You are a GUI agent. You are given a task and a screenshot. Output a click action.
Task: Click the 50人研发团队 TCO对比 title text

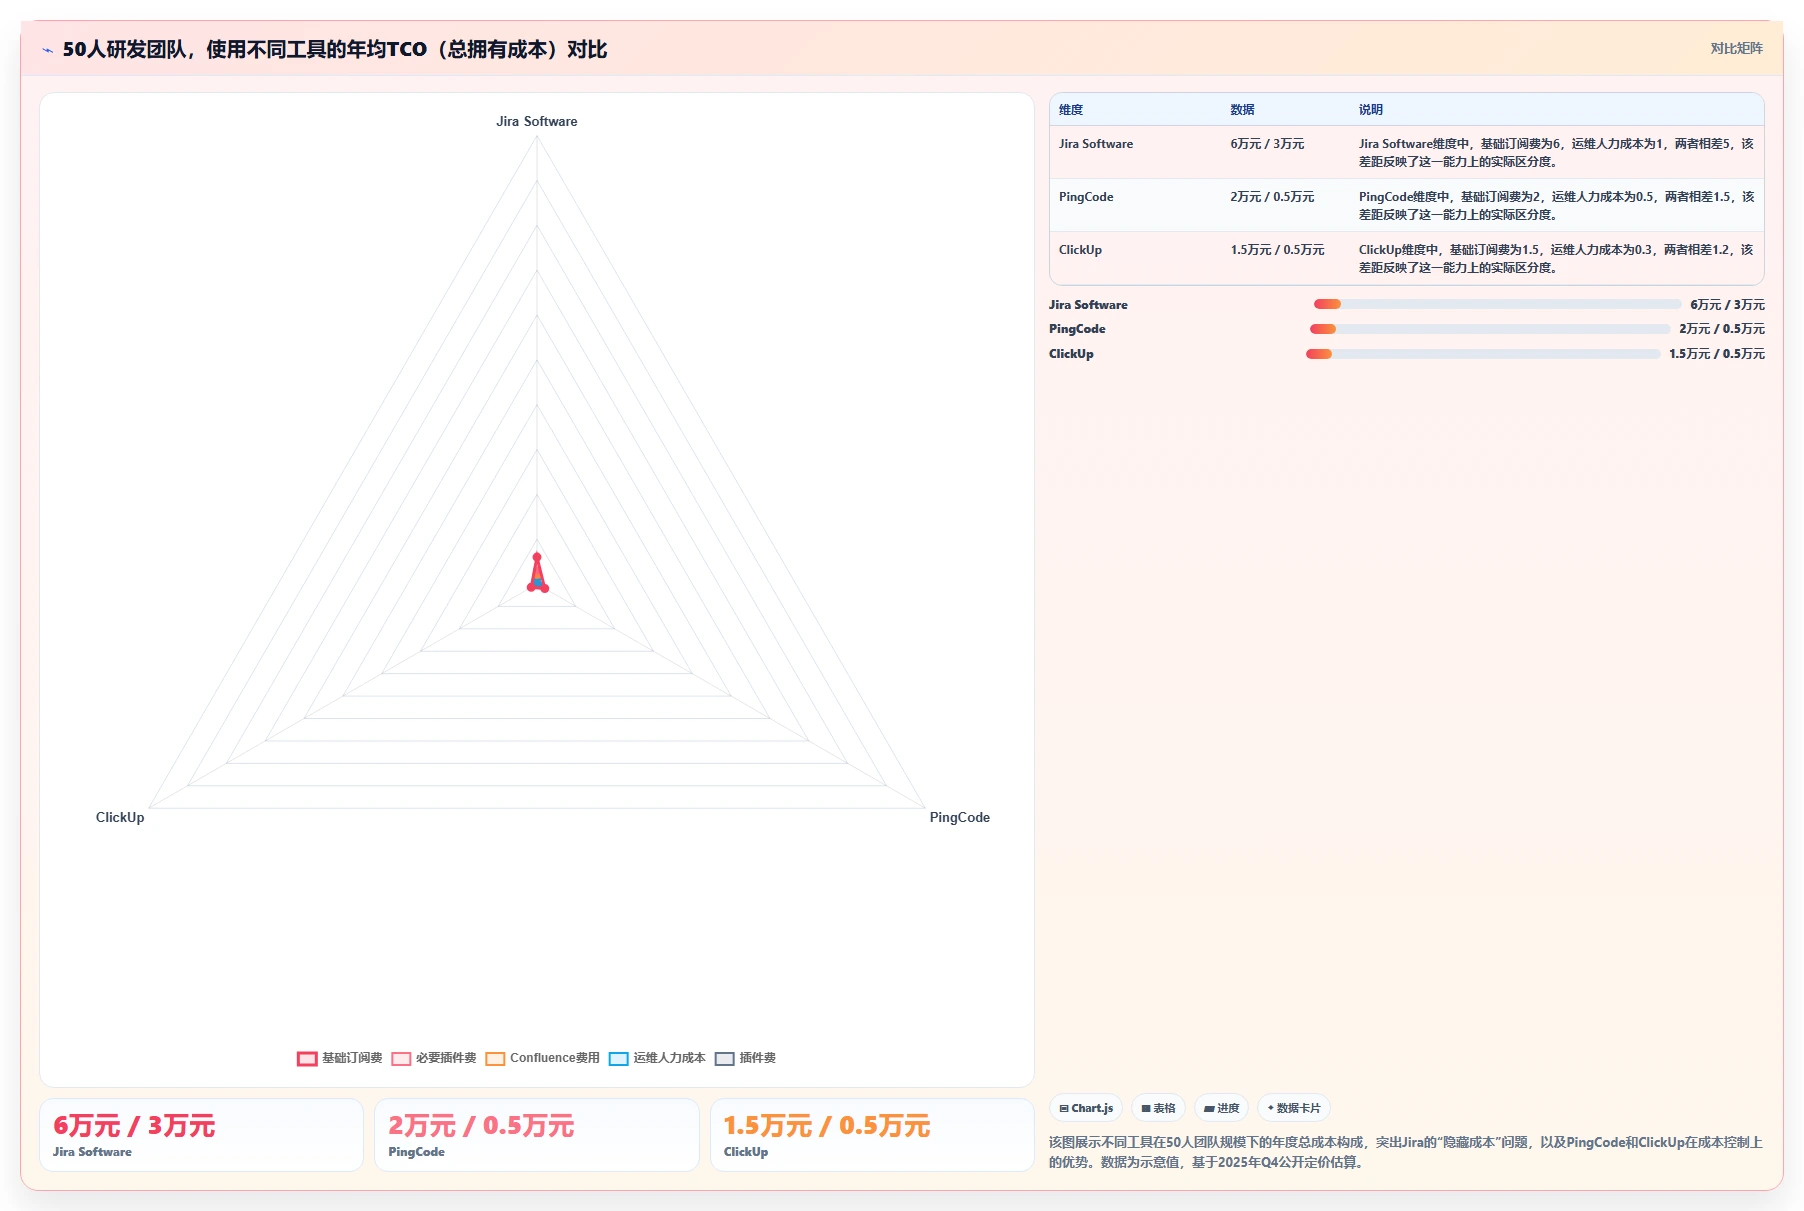pos(335,49)
